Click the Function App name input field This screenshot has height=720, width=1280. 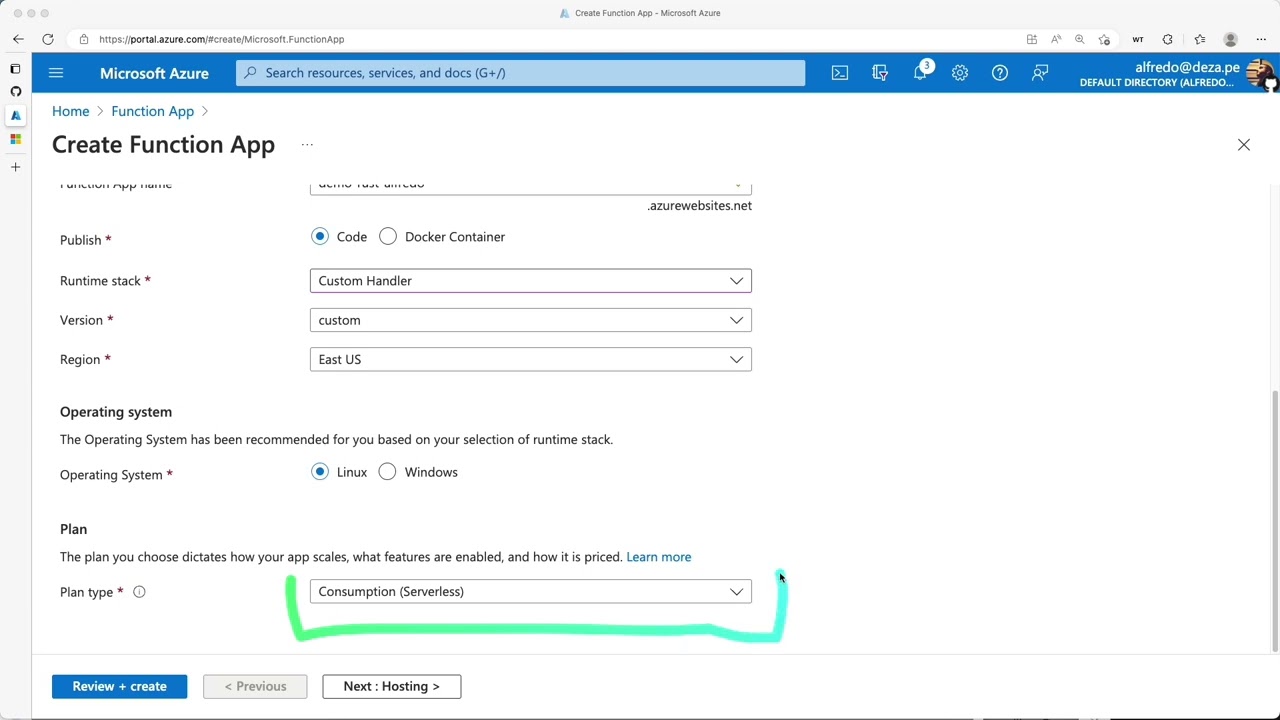[x=531, y=189]
